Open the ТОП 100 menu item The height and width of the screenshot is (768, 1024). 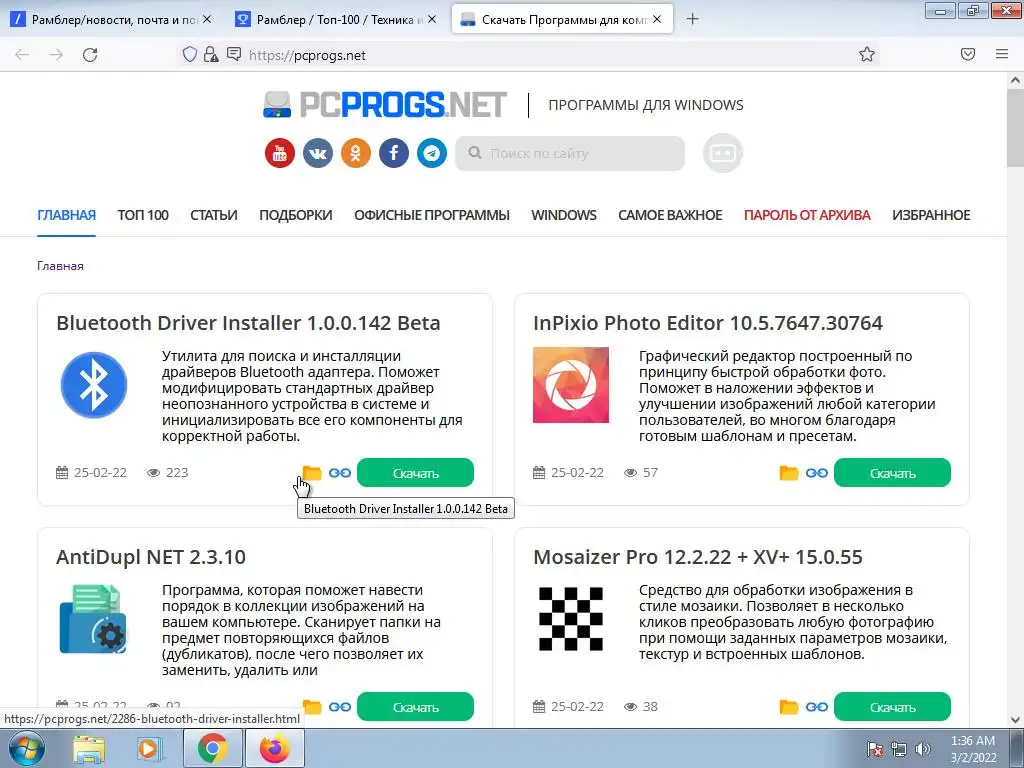[x=143, y=215]
